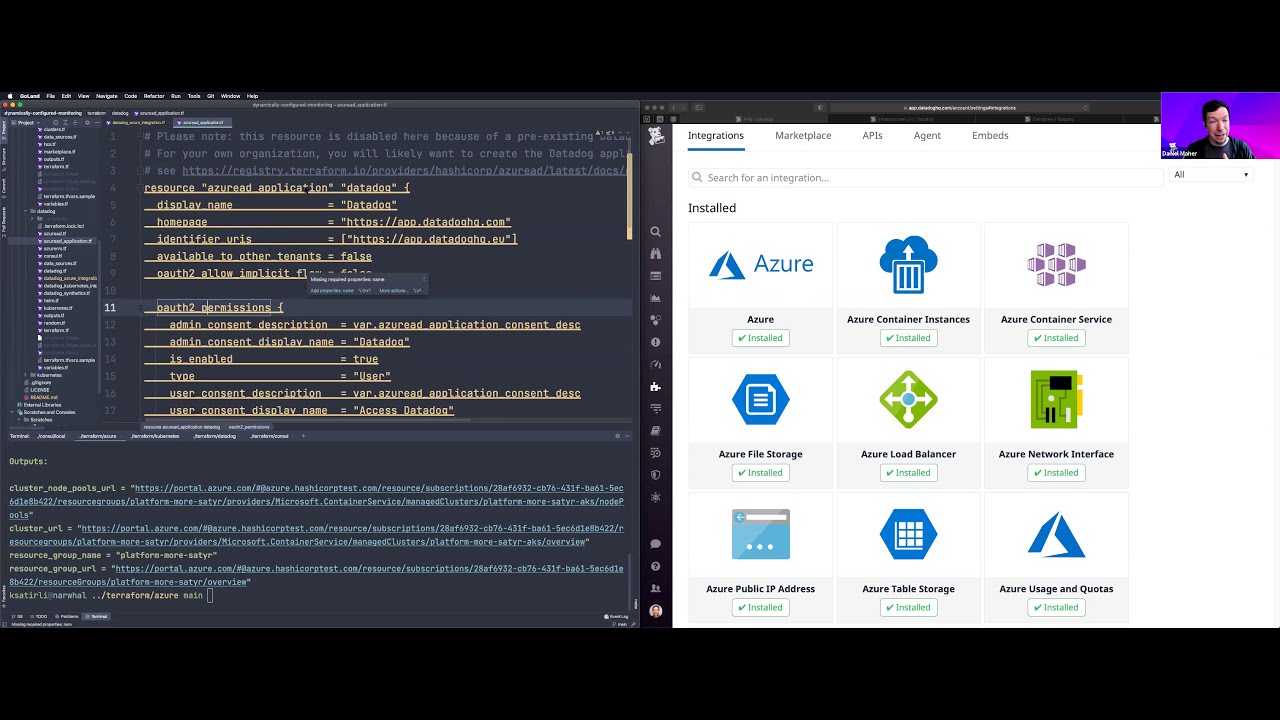Open the datadog_azure_integration.tf editor tab
Image resolution: width=1280 pixels, height=720 pixels.
138,122
